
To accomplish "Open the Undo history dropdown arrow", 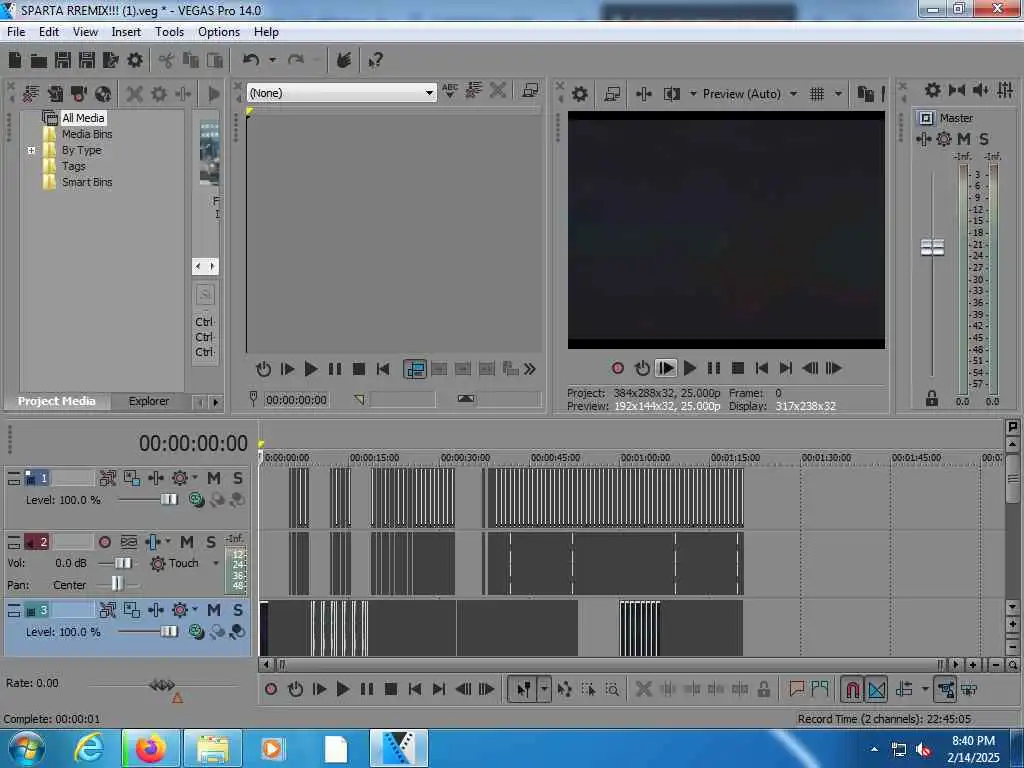I will 272,60.
